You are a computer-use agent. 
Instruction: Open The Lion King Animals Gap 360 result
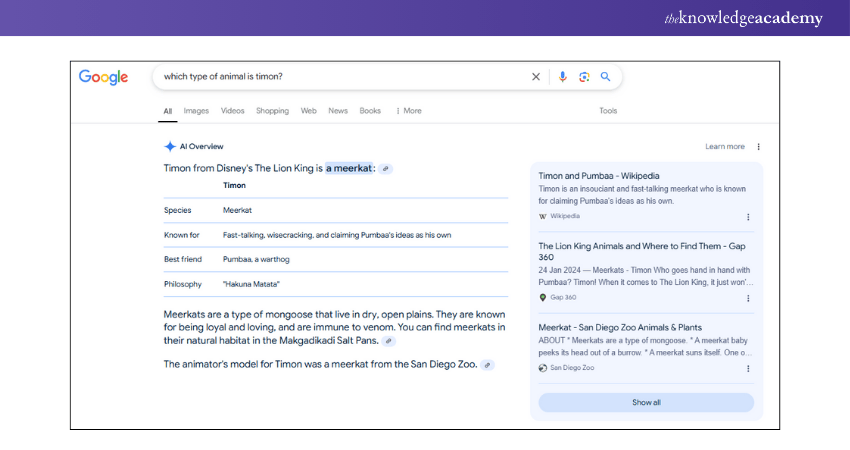(x=642, y=252)
